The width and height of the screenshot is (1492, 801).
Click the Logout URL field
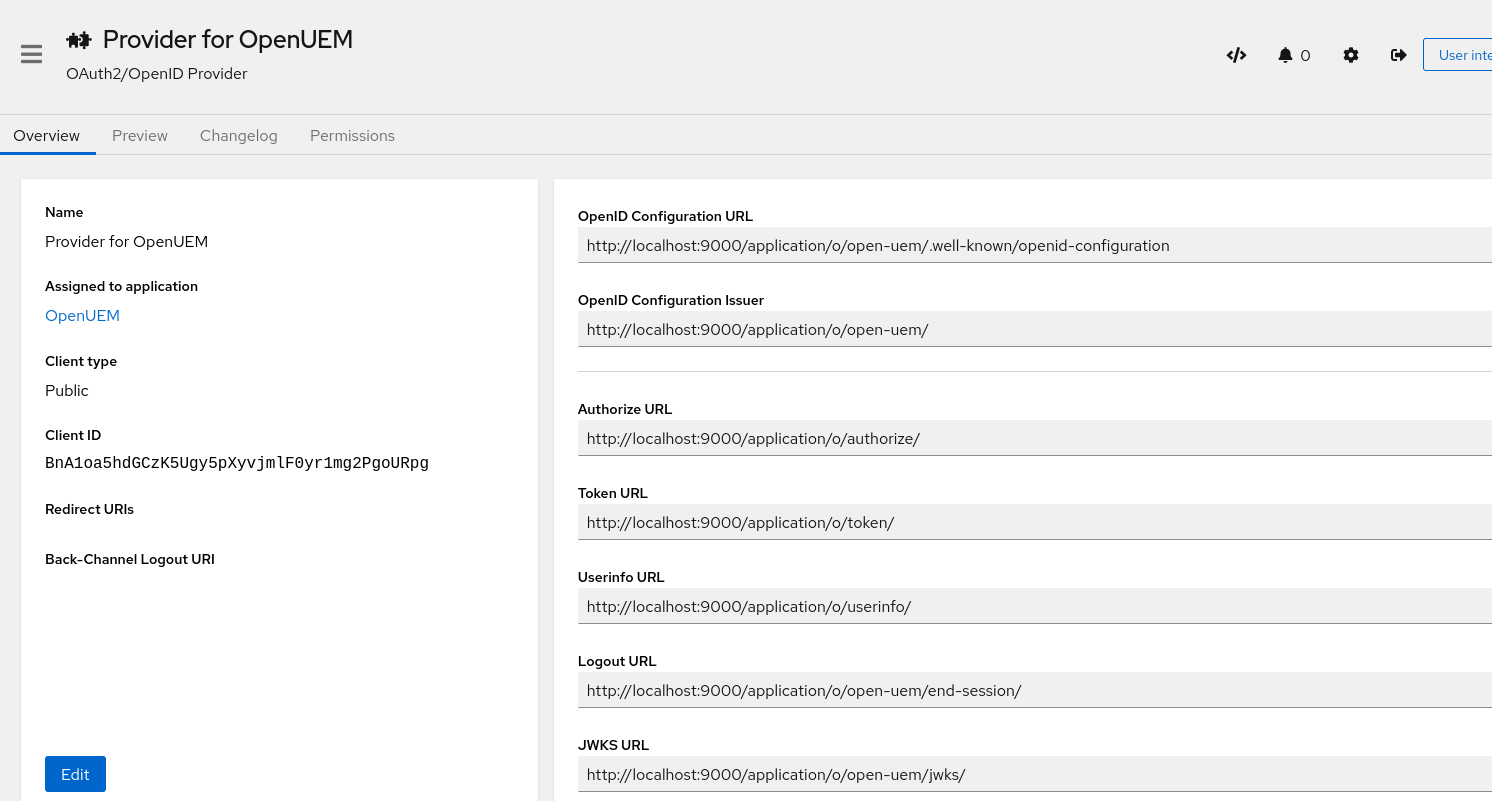point(1000,690)
